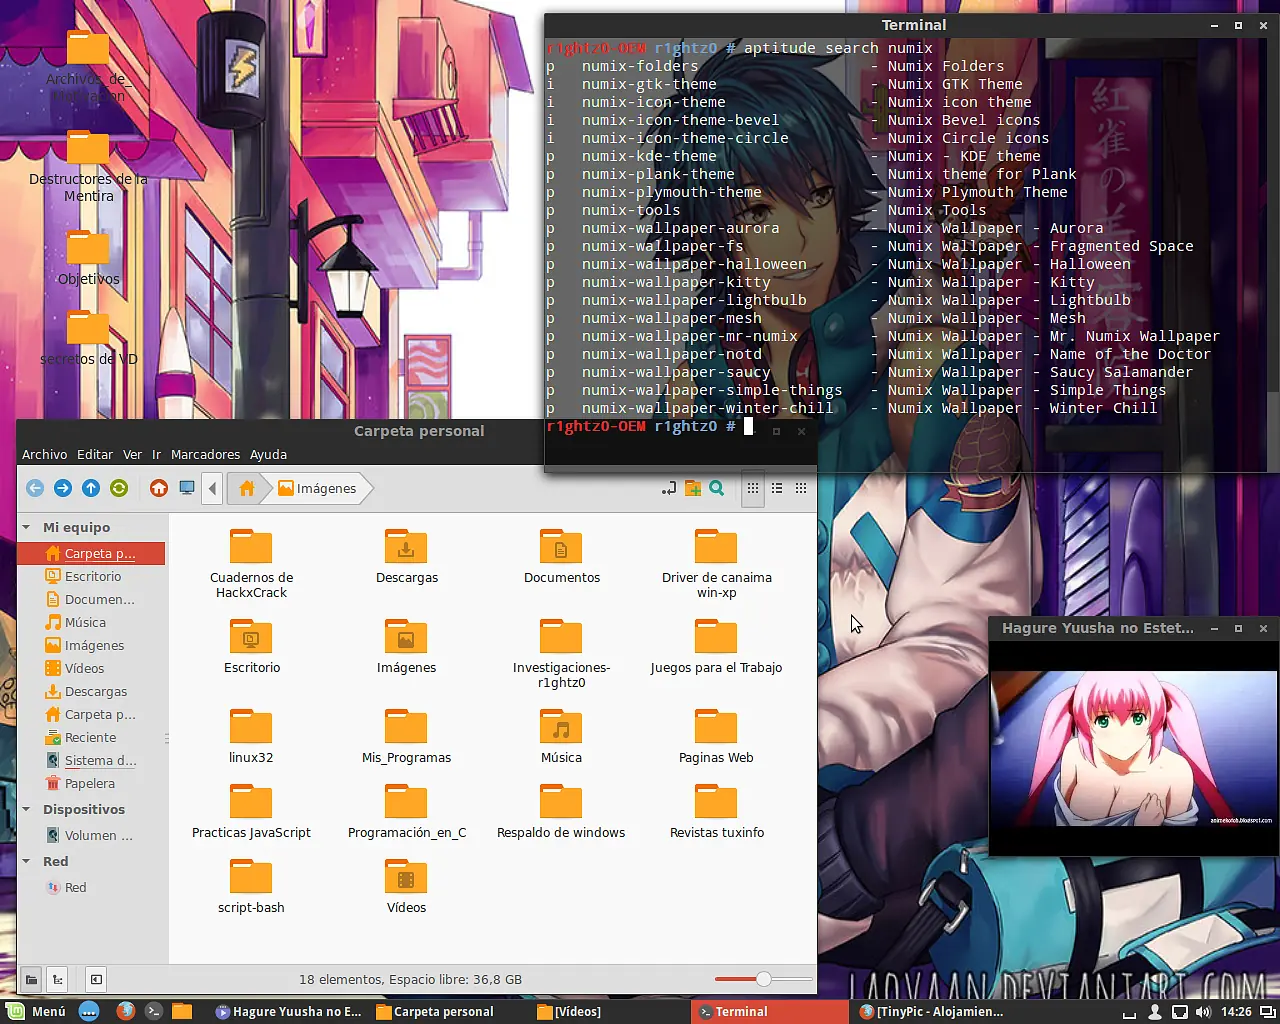This screenshot has height=1024, width=1280.
Task: Reload the current folder view
Action: (x=119, y=488)
